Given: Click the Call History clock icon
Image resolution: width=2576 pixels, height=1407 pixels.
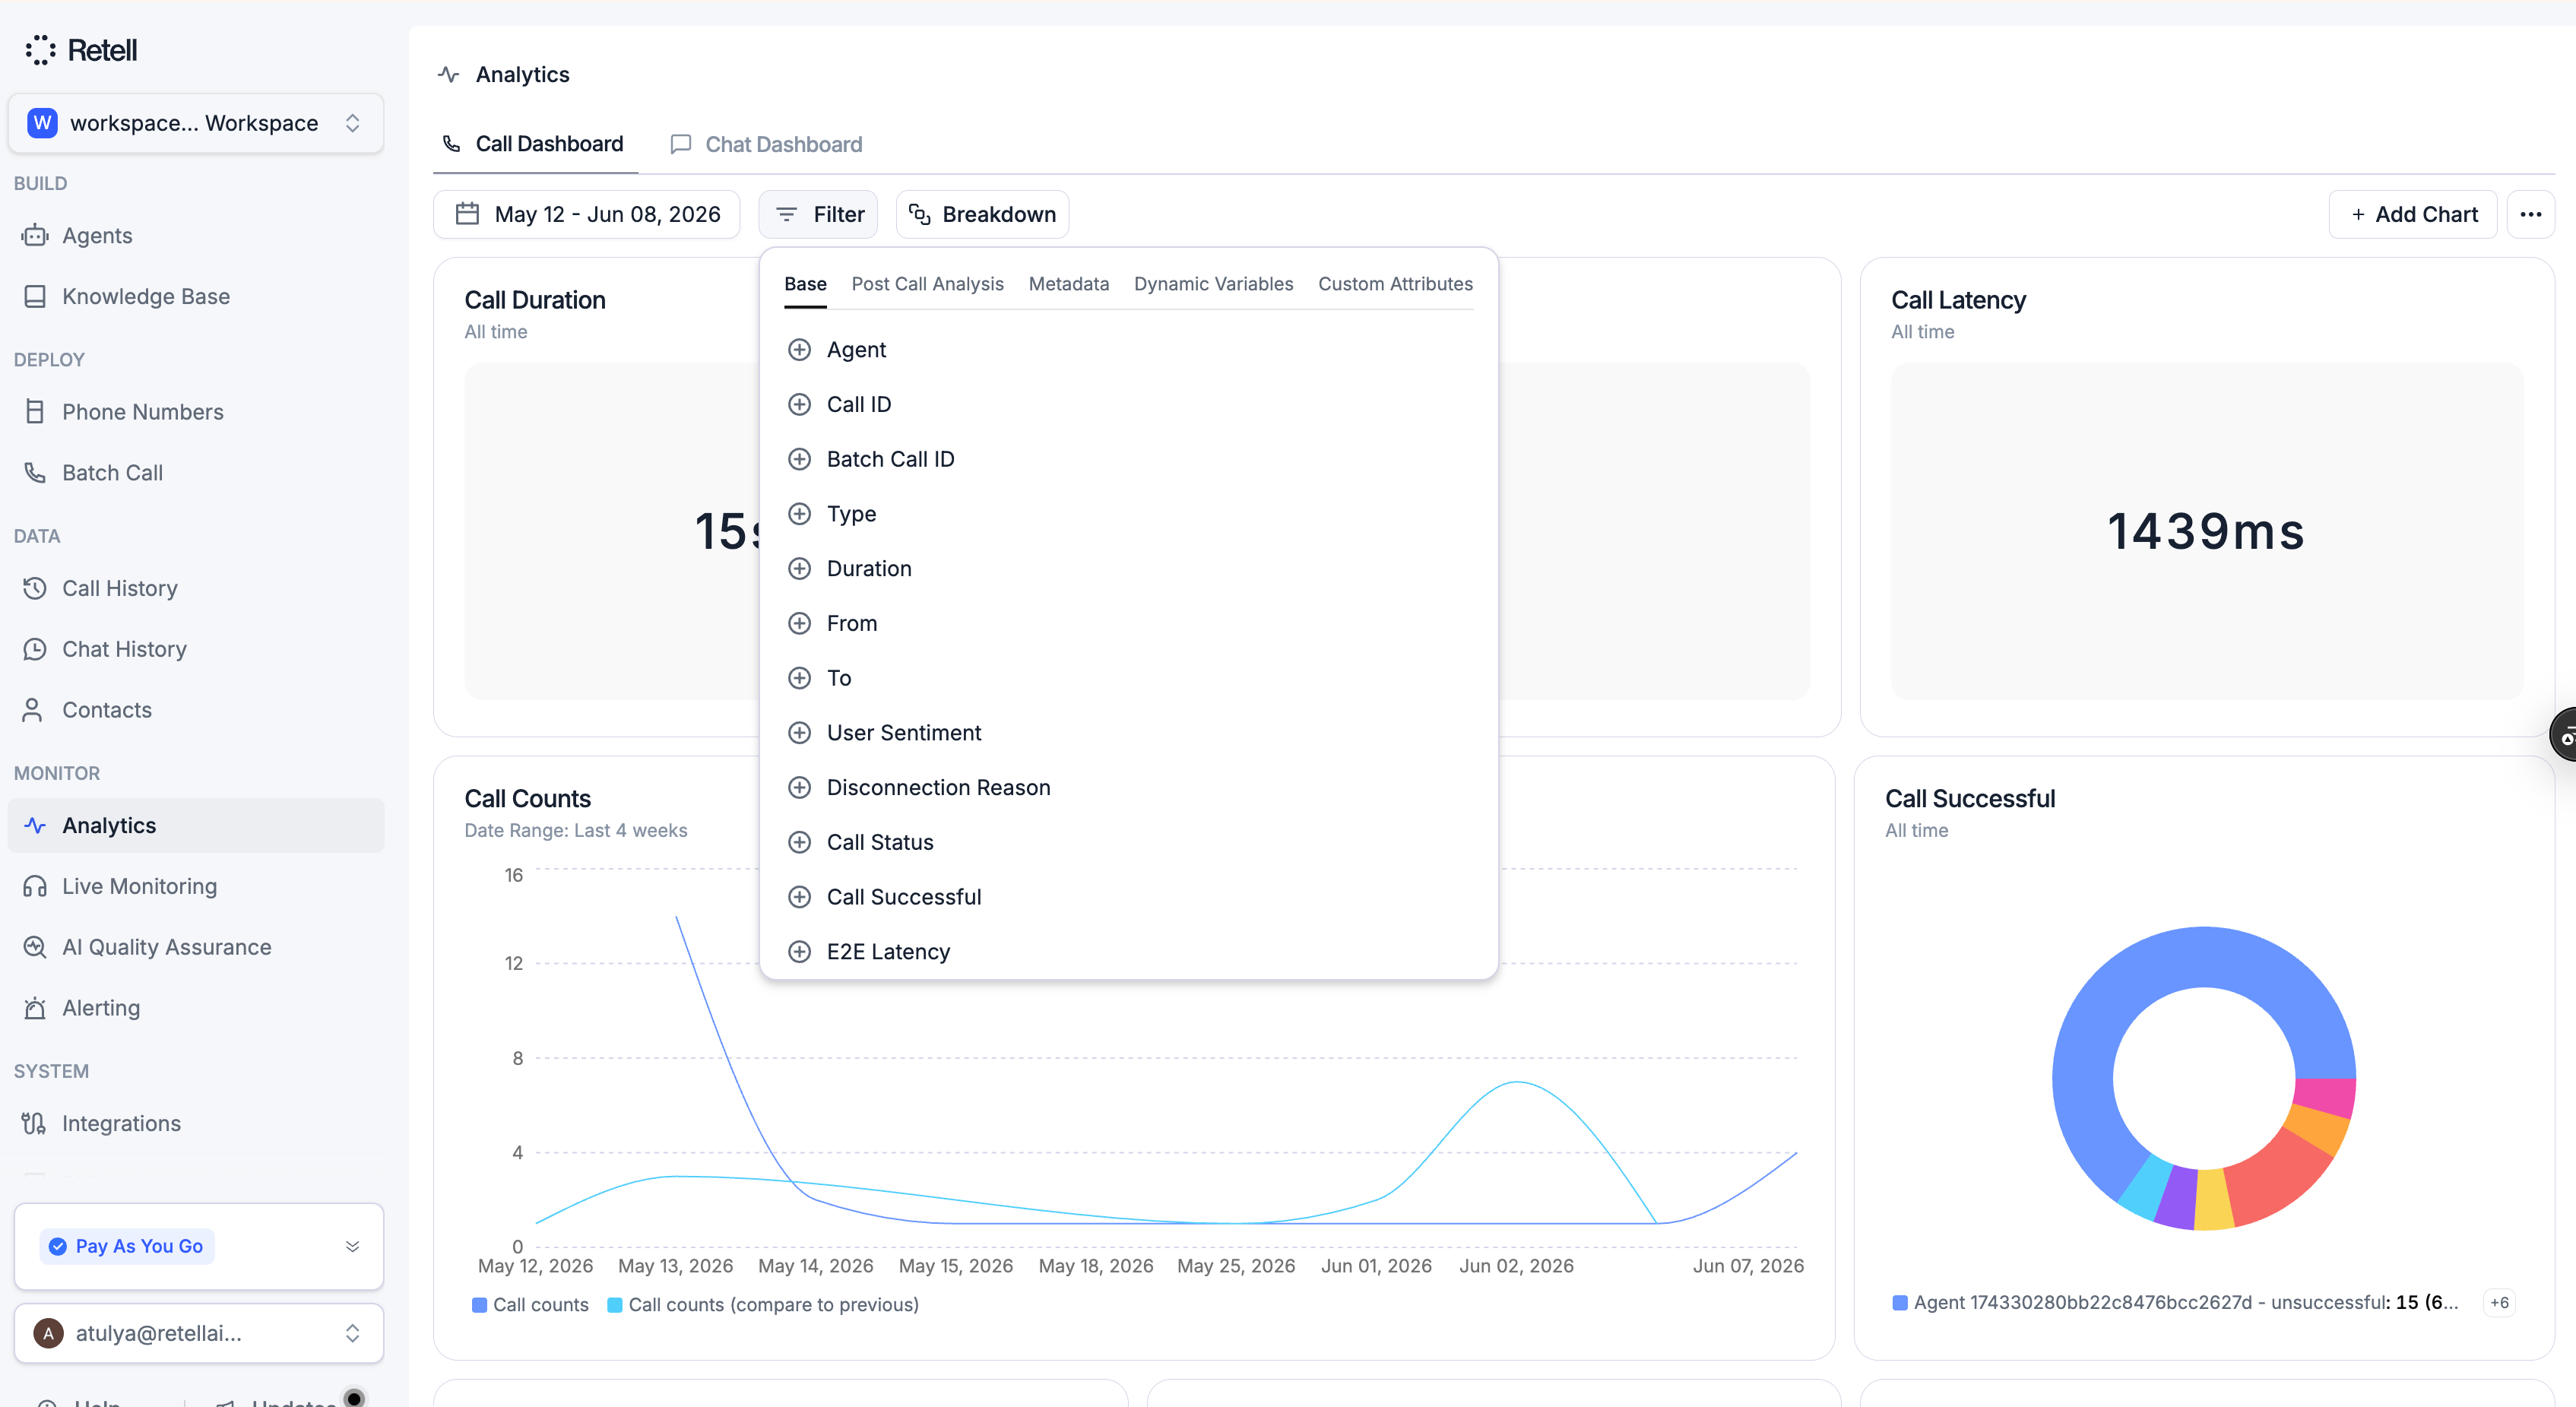Looking at the screenshot, I should (x=35, y=588).
